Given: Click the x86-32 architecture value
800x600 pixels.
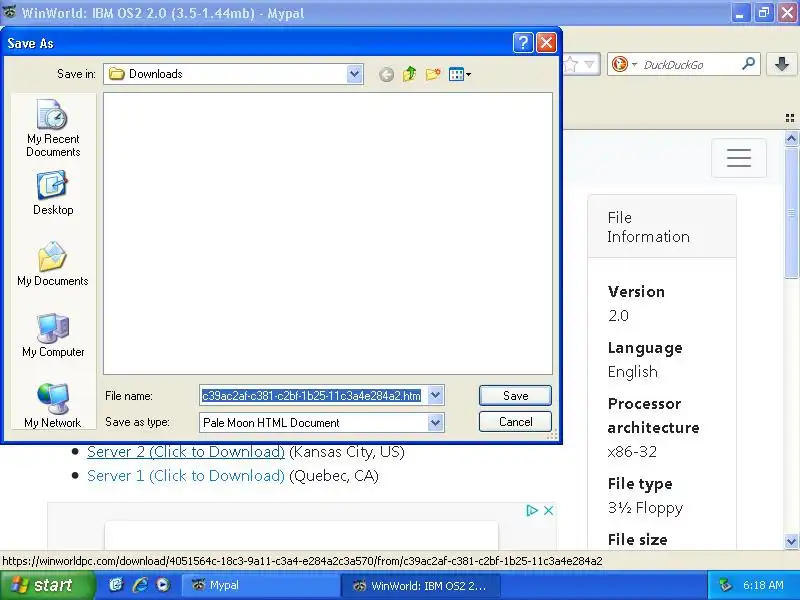Looking at the screenshot, I should click(x=632, y=452).
